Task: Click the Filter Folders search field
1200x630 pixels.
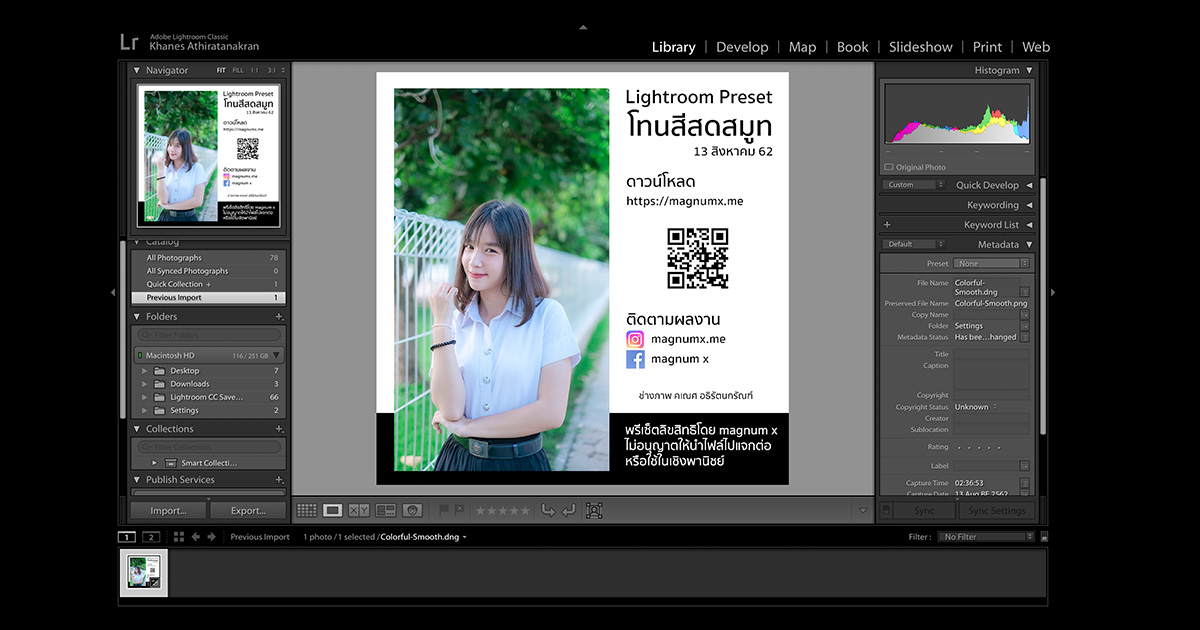Action: 210,335
